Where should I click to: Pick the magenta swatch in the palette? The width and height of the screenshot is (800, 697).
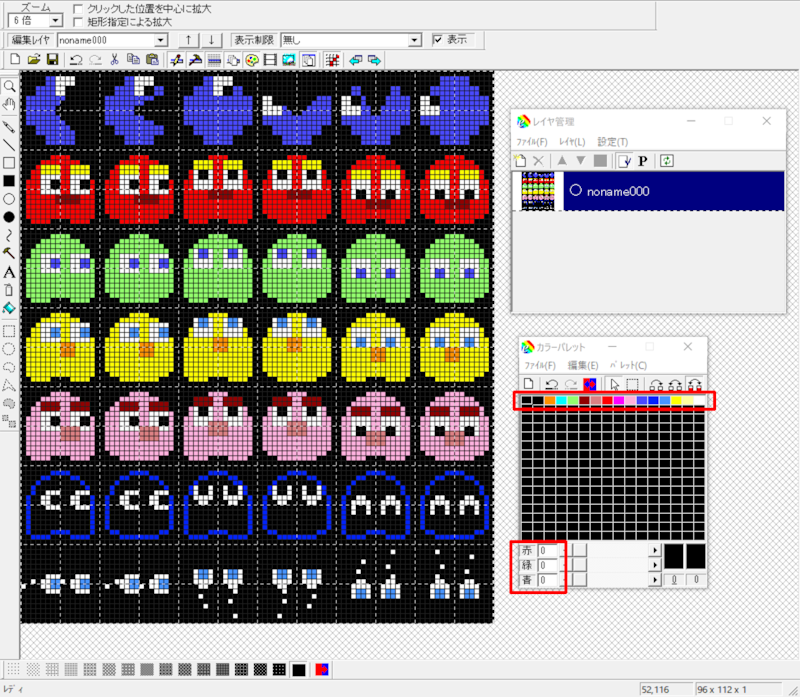pyautogui.click(x=619, y=401)
